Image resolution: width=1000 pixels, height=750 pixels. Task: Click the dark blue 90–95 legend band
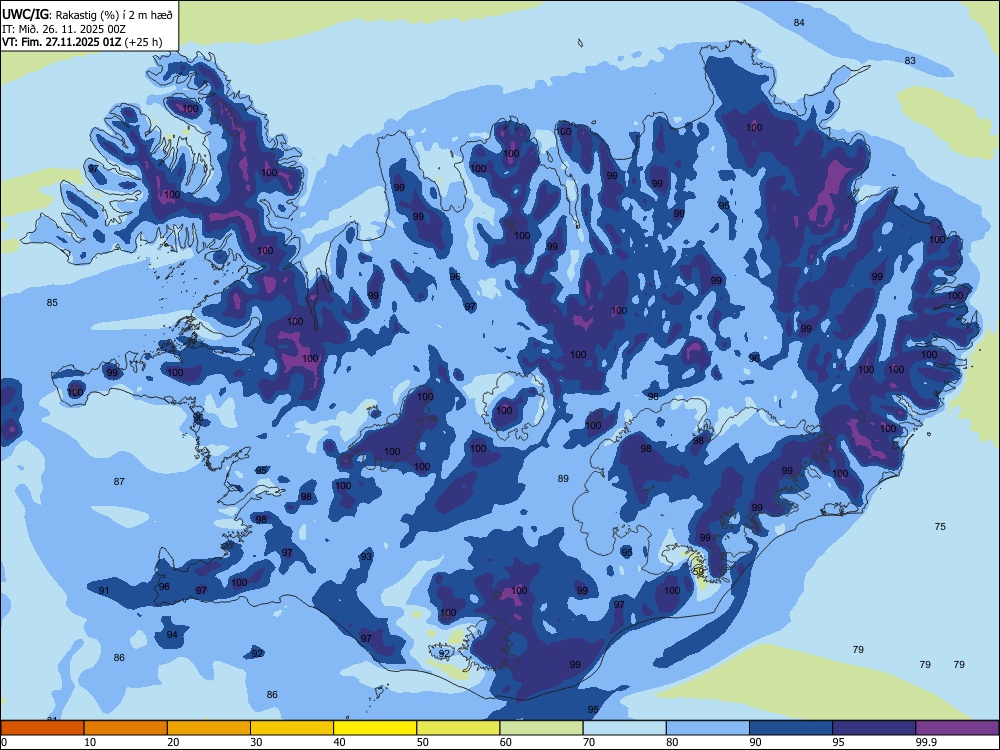click(x=791, y=728)
